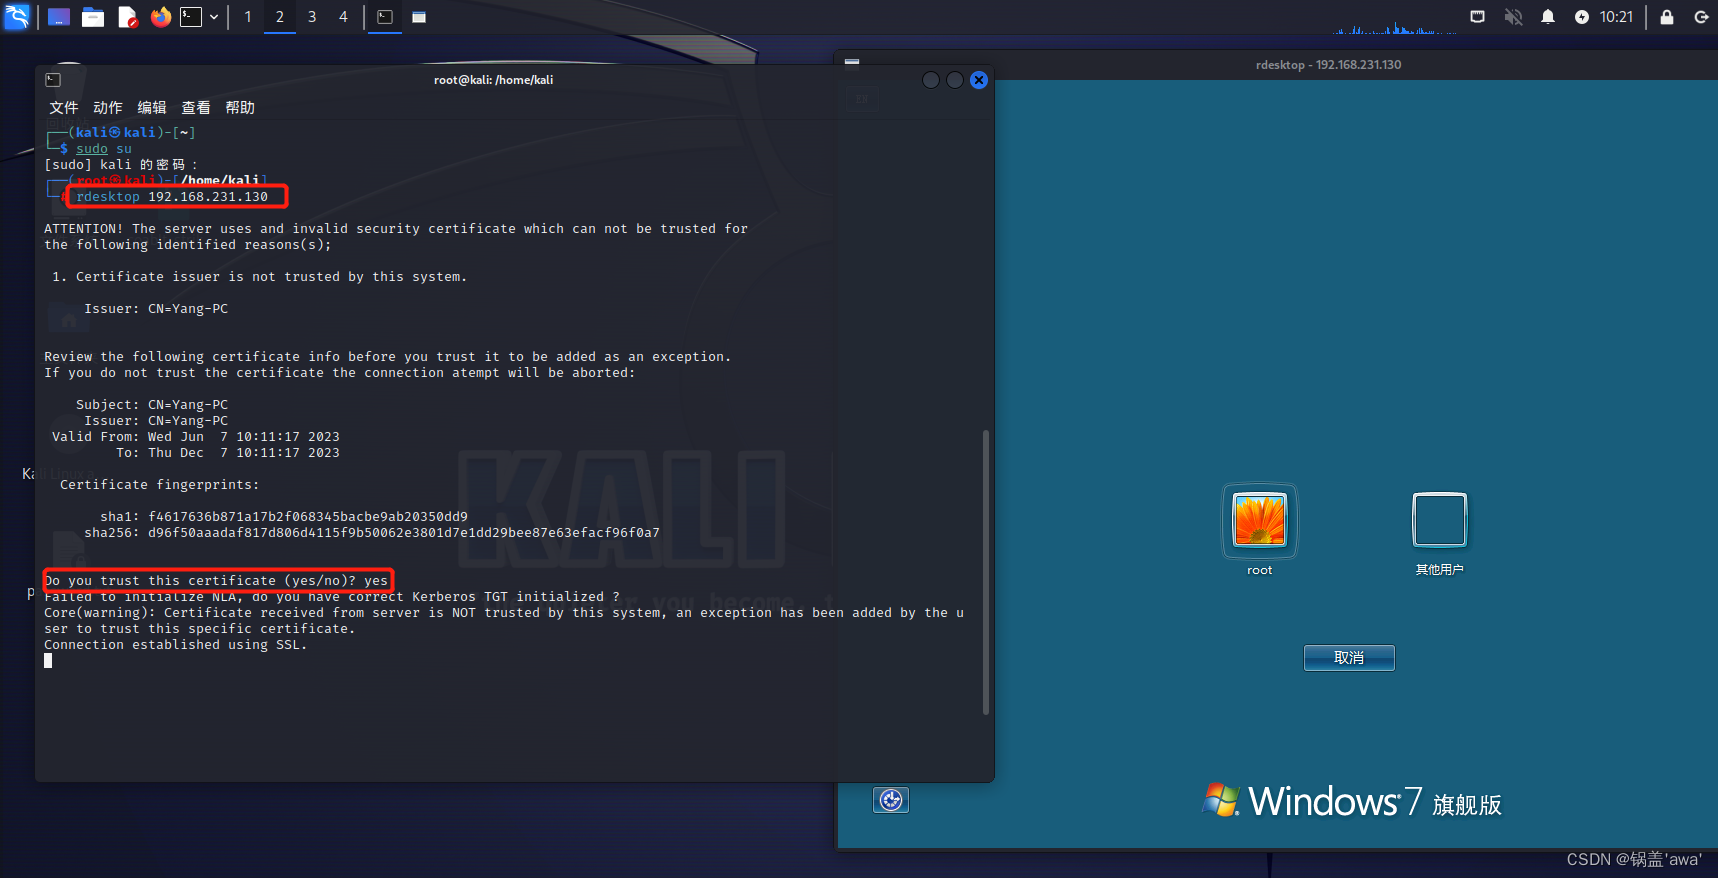The width and height of the screenshot is (1718, 878).
Task: Open the 帮助 menu in terminal
Action: point(240,107)
